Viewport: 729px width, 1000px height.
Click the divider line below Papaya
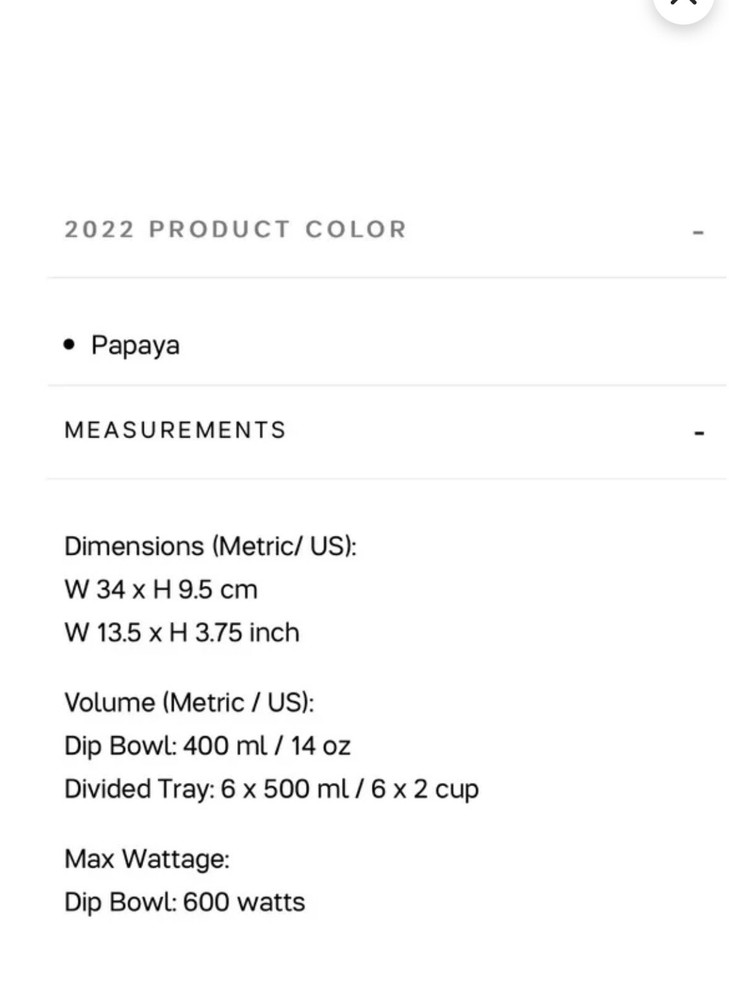[x=386, y=385]
